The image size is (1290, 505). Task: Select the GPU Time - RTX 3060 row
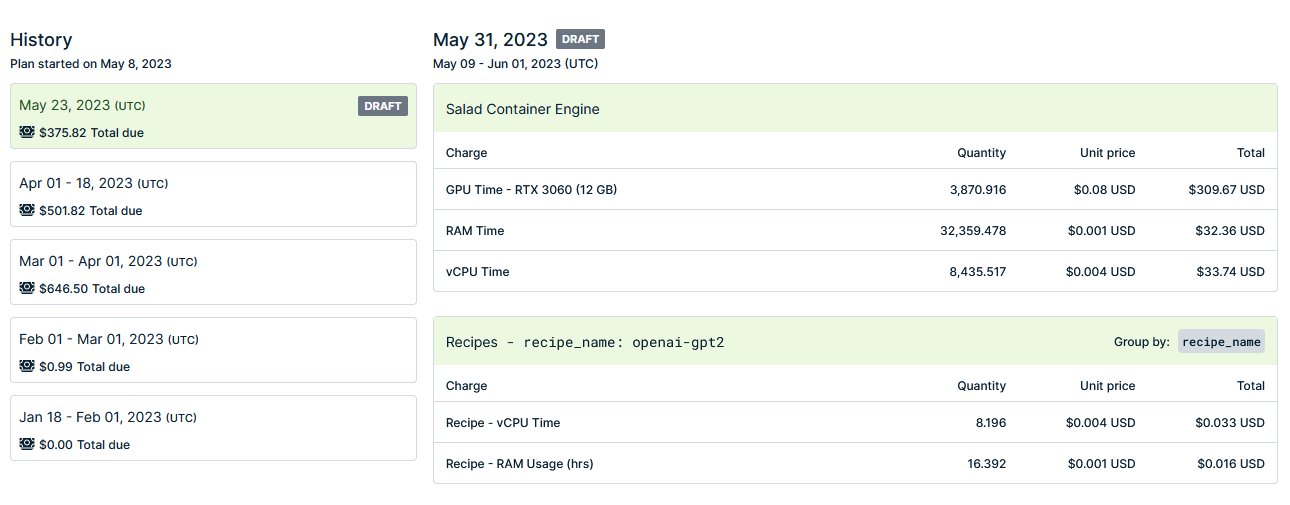pos(855,189)
